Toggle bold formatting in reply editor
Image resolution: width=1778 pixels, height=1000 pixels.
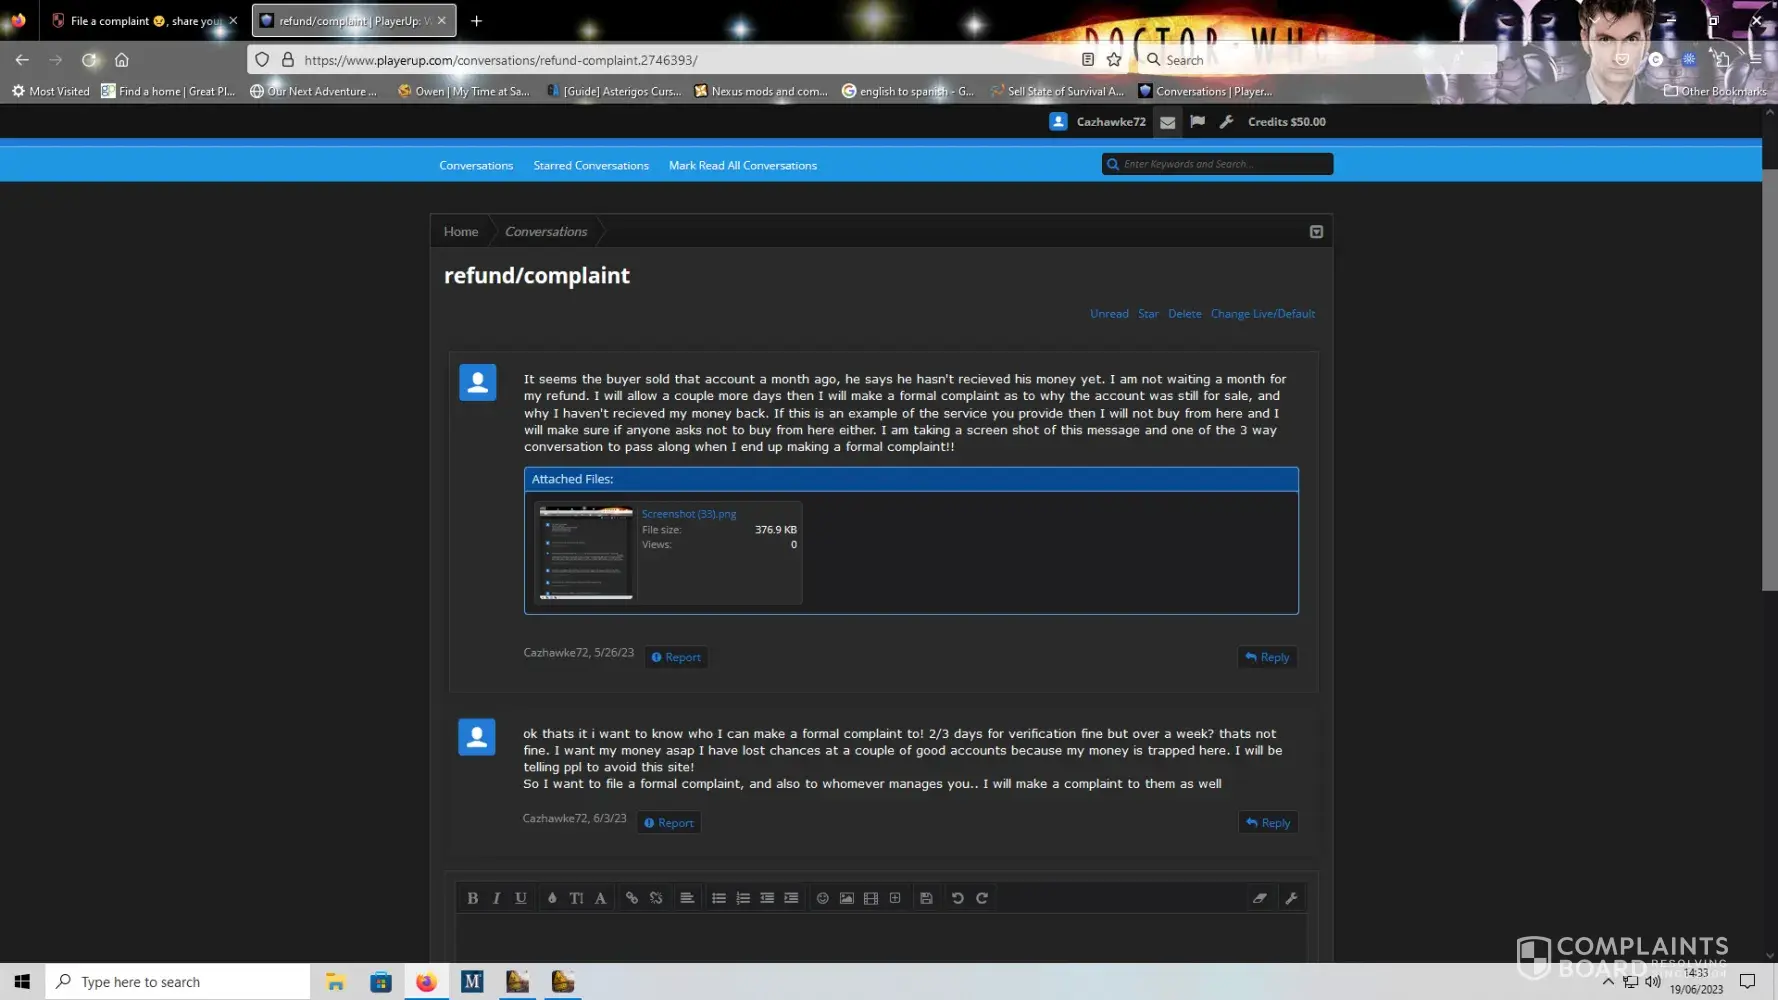472,898
